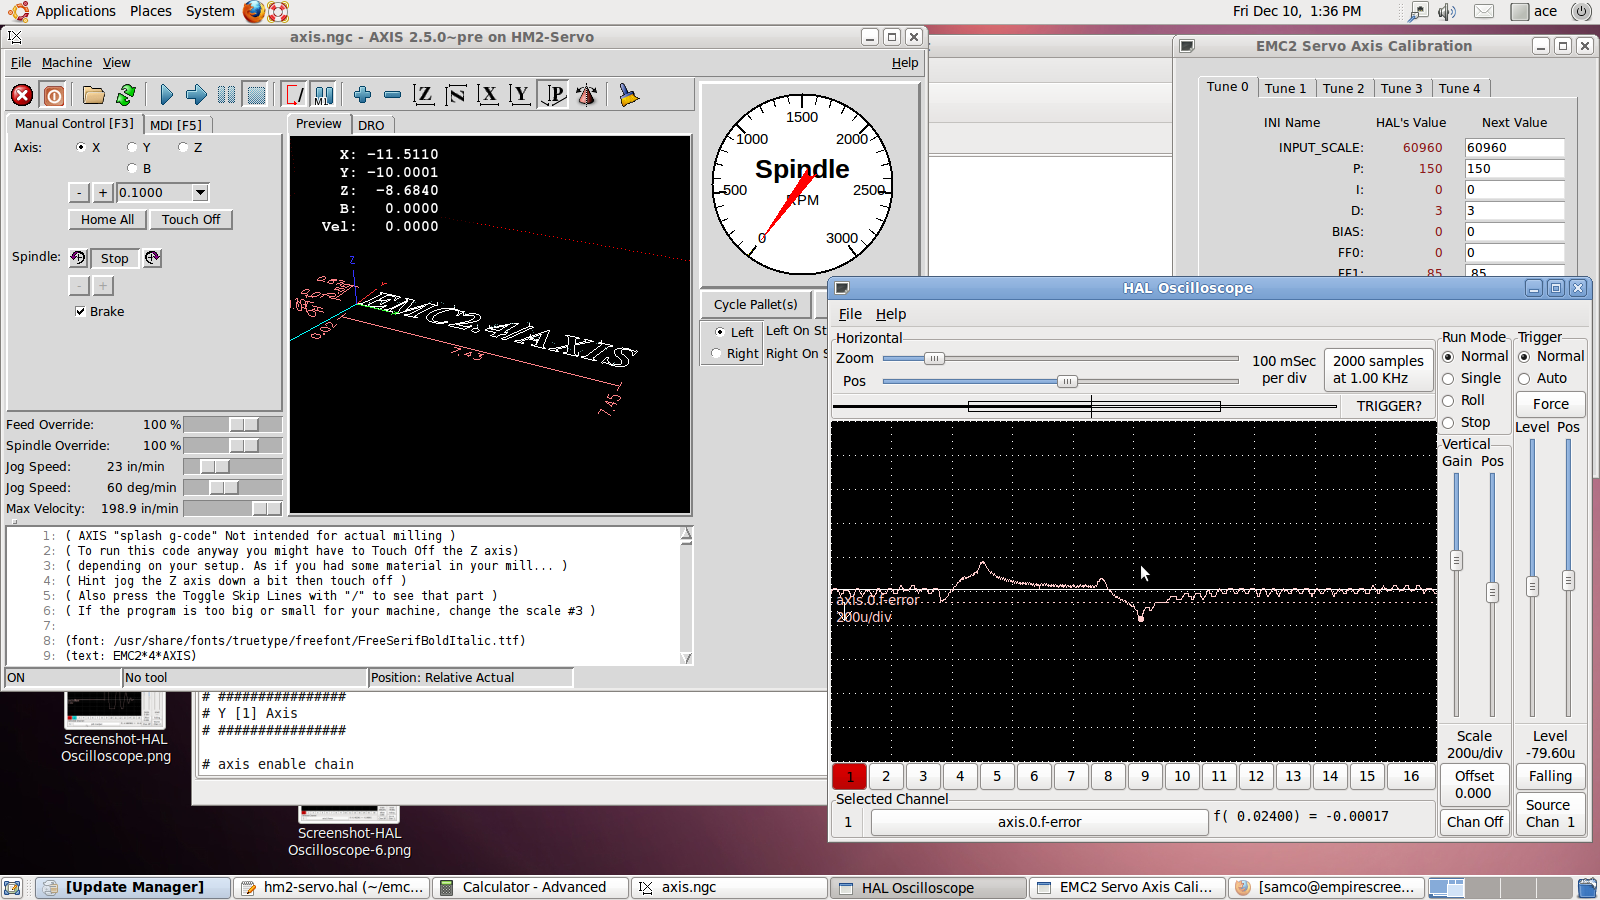This screenshot has width=1600, height=900.
Task: Switch to perspective P view icon
Action: [x=553, y=95]
